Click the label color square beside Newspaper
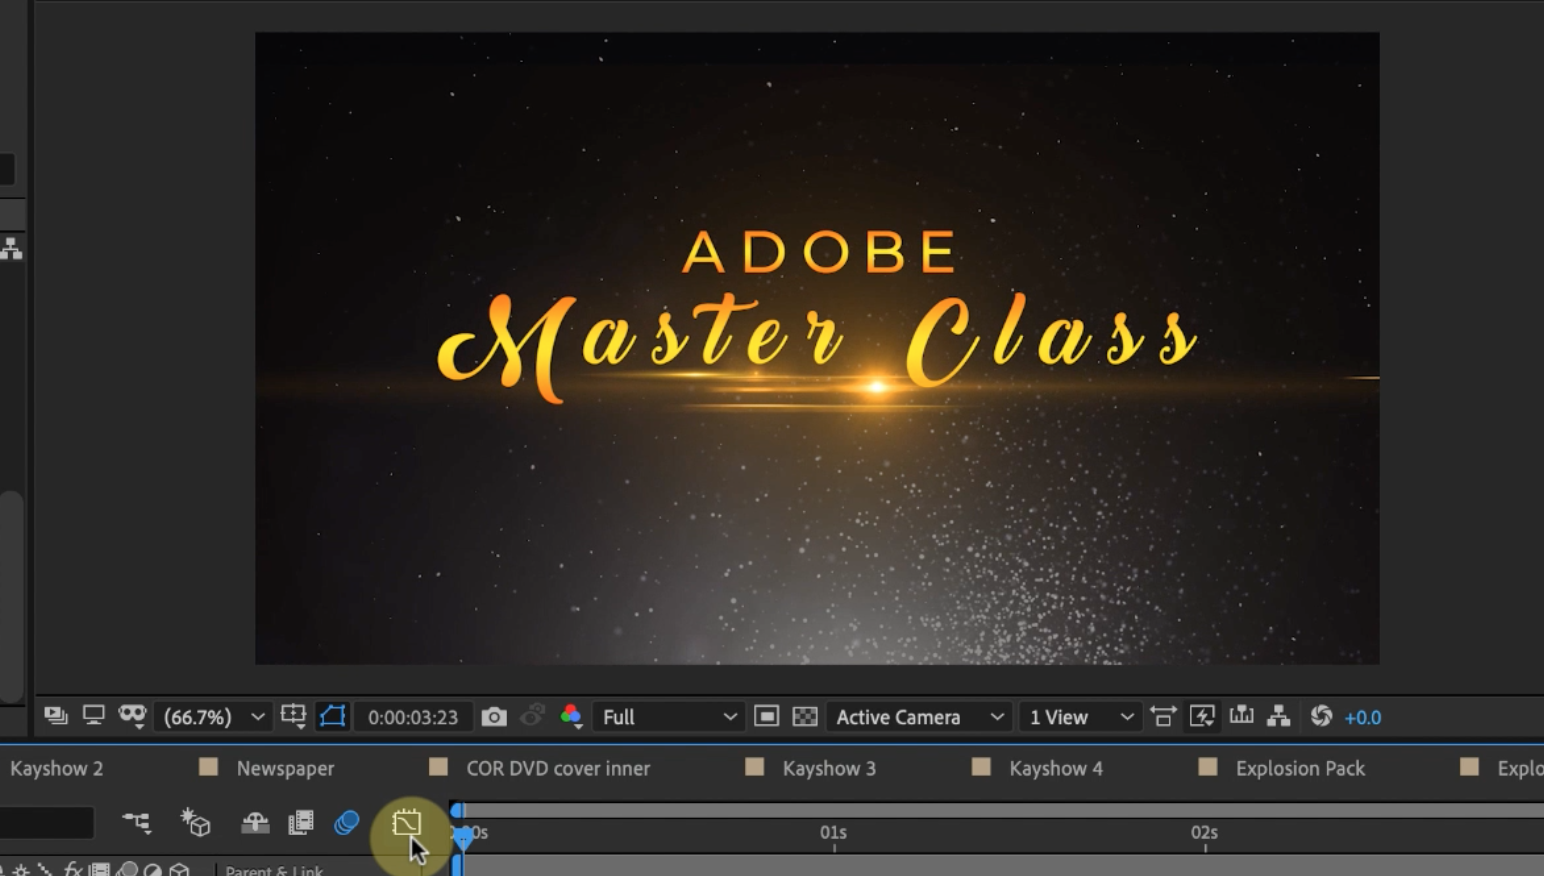 [x=208, y=767]
